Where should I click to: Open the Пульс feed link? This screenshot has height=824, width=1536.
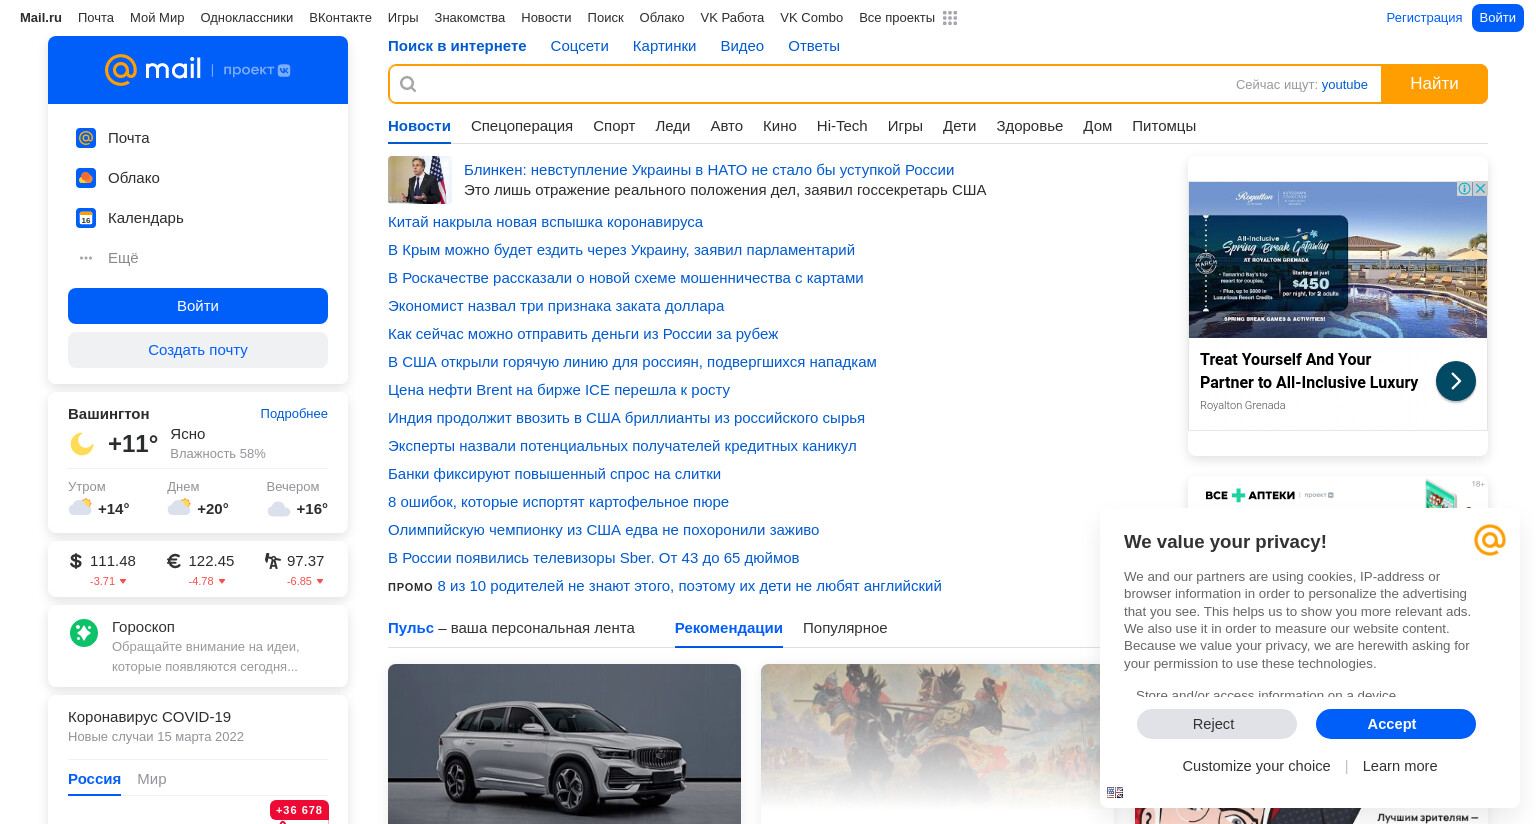(x=411, y=628)
